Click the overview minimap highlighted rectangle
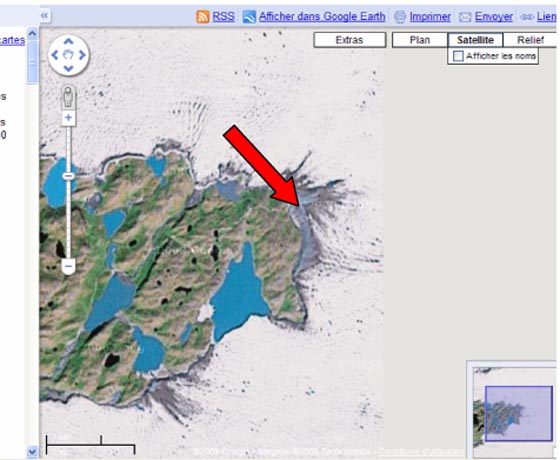Viewport: 560px width, 460px height. [x=519, y=414]
